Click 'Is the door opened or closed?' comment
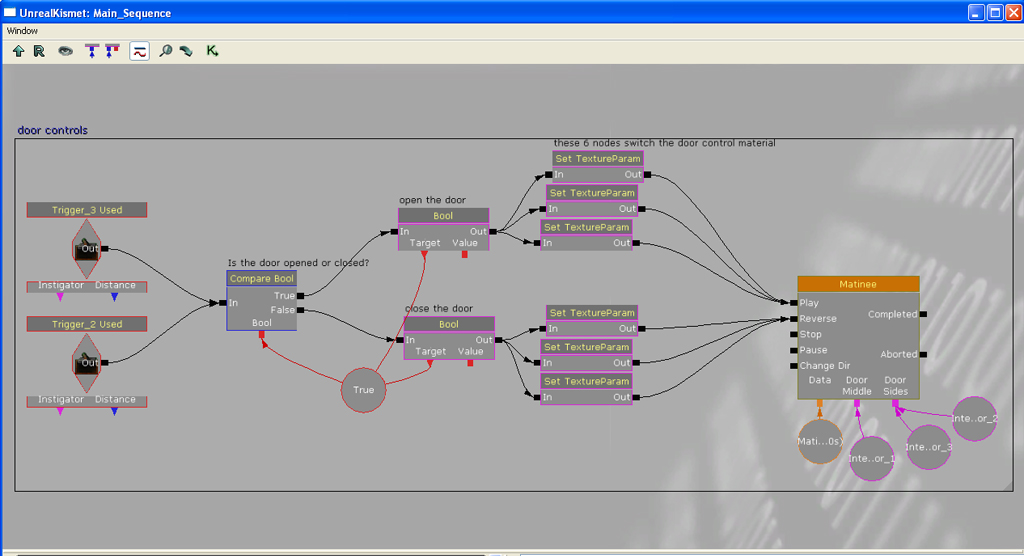This screenshot has width=1024, height=556. point(298,263)
